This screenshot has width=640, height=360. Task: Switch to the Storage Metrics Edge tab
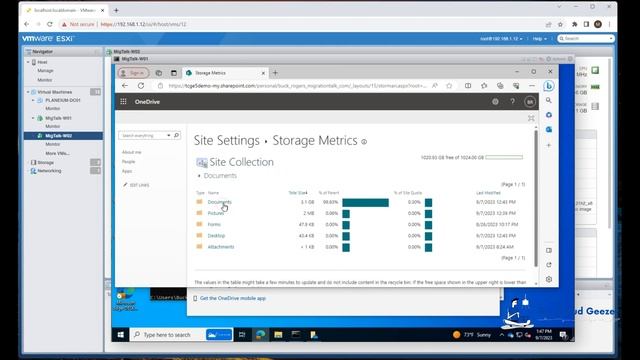click(225, 73)
